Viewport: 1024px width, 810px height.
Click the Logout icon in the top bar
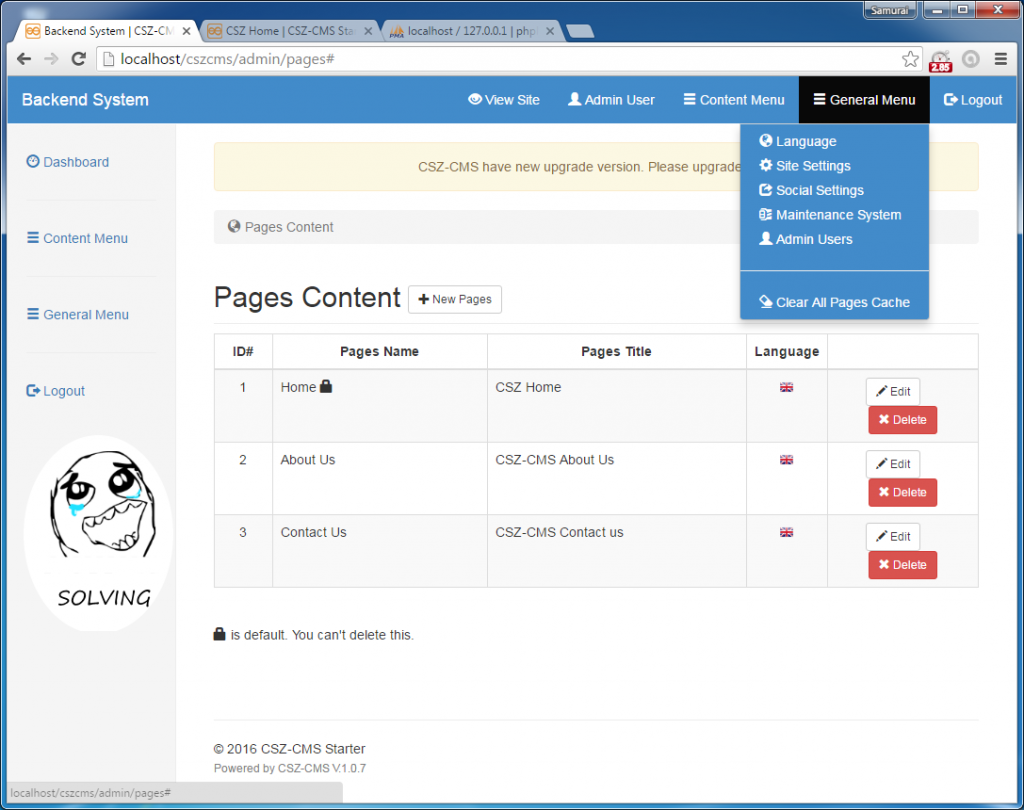tap(951, 99)
